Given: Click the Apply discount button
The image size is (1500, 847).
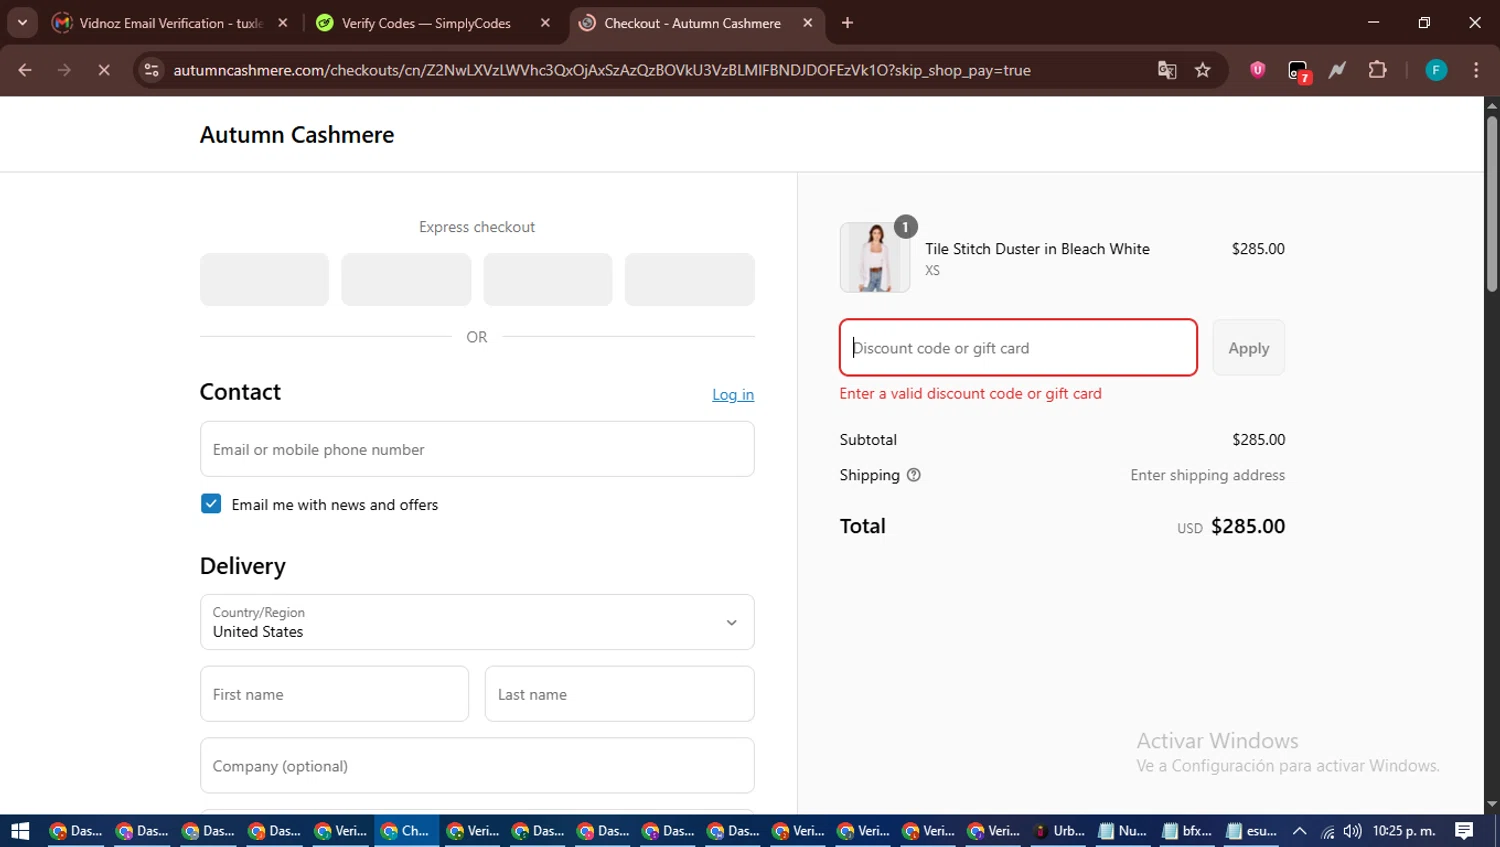Looking at the screenshot, I should point(1249,348).
